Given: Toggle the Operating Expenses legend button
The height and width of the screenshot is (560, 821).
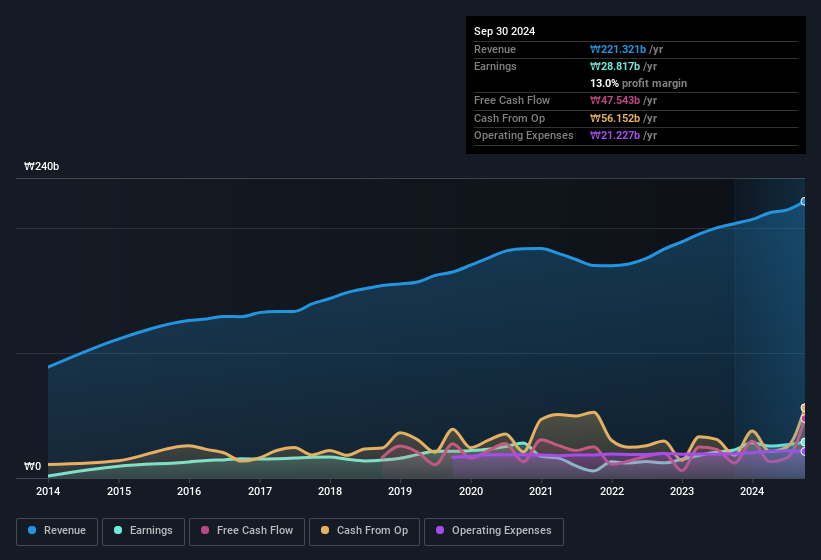Looking at the screenshot, I should [494, 531].
